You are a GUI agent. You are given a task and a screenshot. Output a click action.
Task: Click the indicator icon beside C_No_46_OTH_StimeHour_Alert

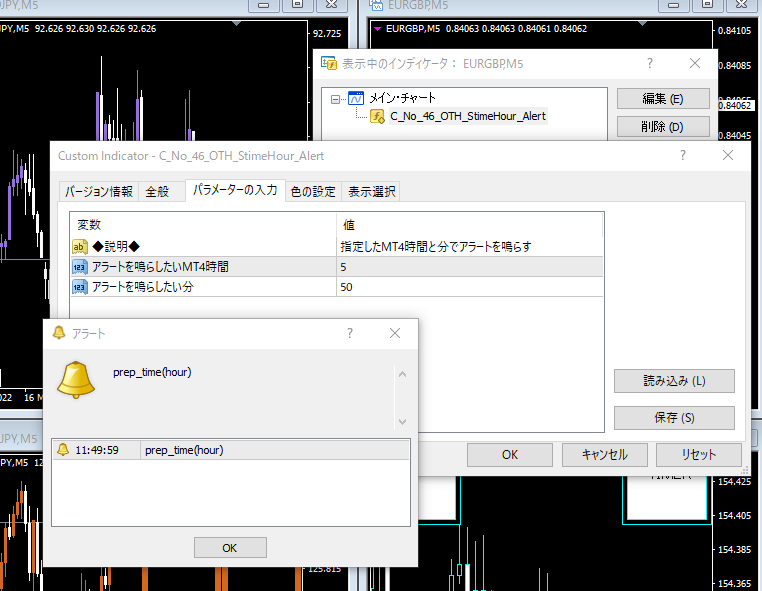pyautogui.click(x=377, y=117)
